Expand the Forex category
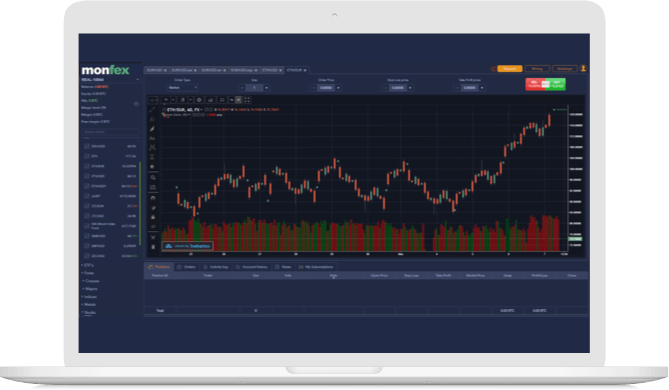 (x=88, y=273)
